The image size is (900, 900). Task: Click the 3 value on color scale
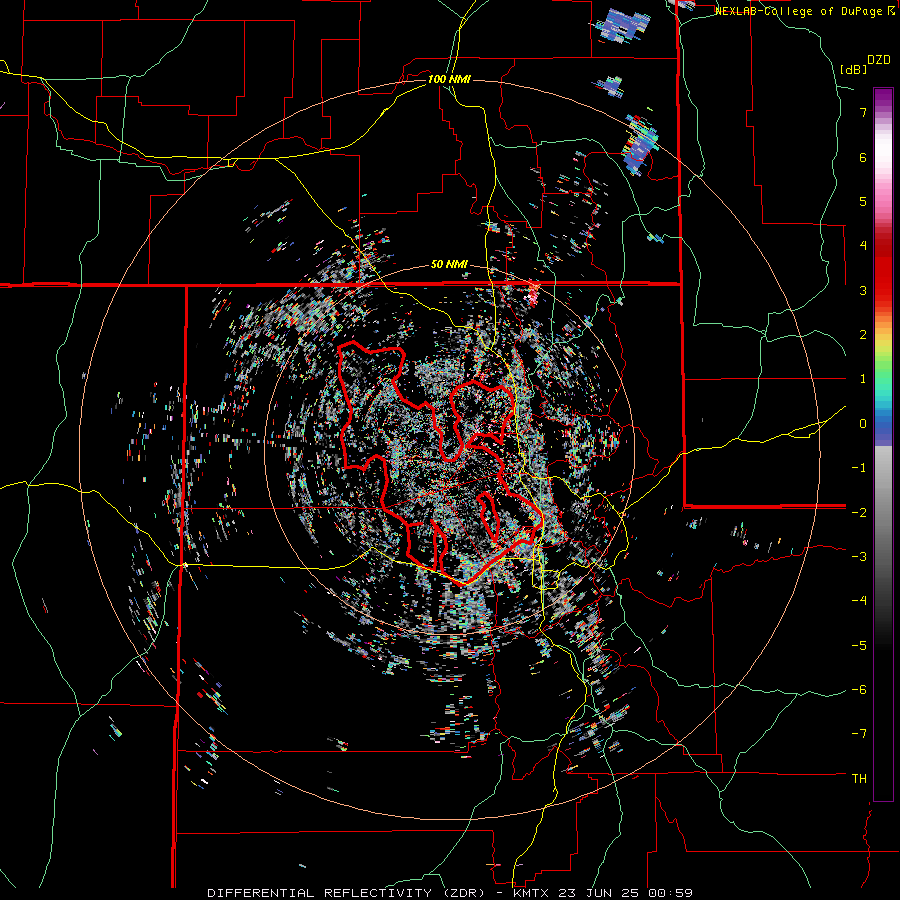coord(863,290)
